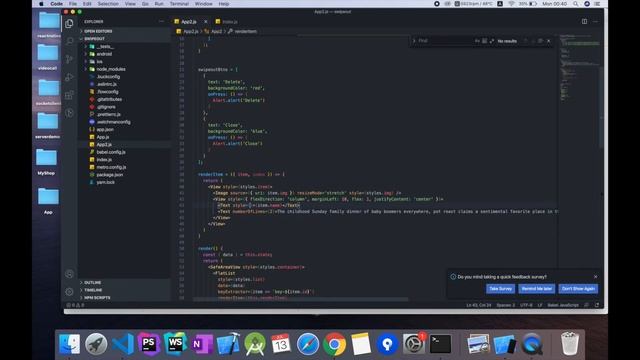This screenshot has height=360, width=640.
Task: Open WebStorm from the Dock
Action: coord(176,344)
